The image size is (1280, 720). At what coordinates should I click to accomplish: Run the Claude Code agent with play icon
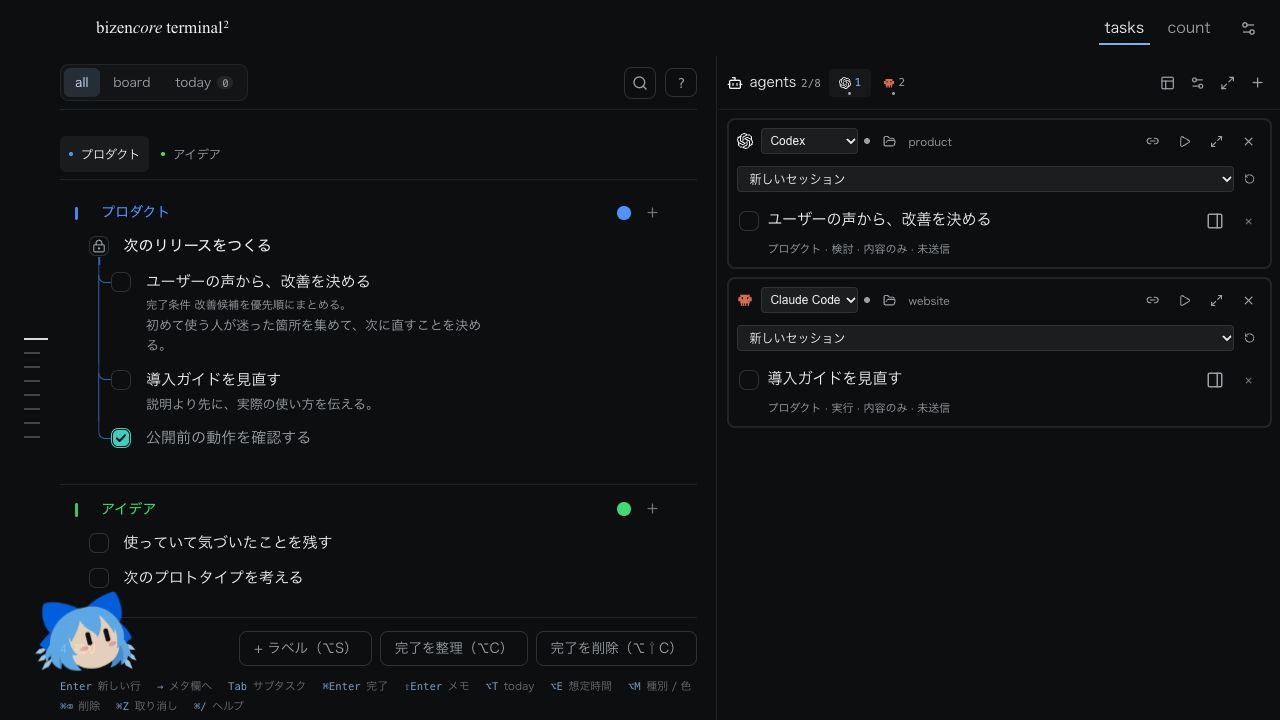(1184, 300)
